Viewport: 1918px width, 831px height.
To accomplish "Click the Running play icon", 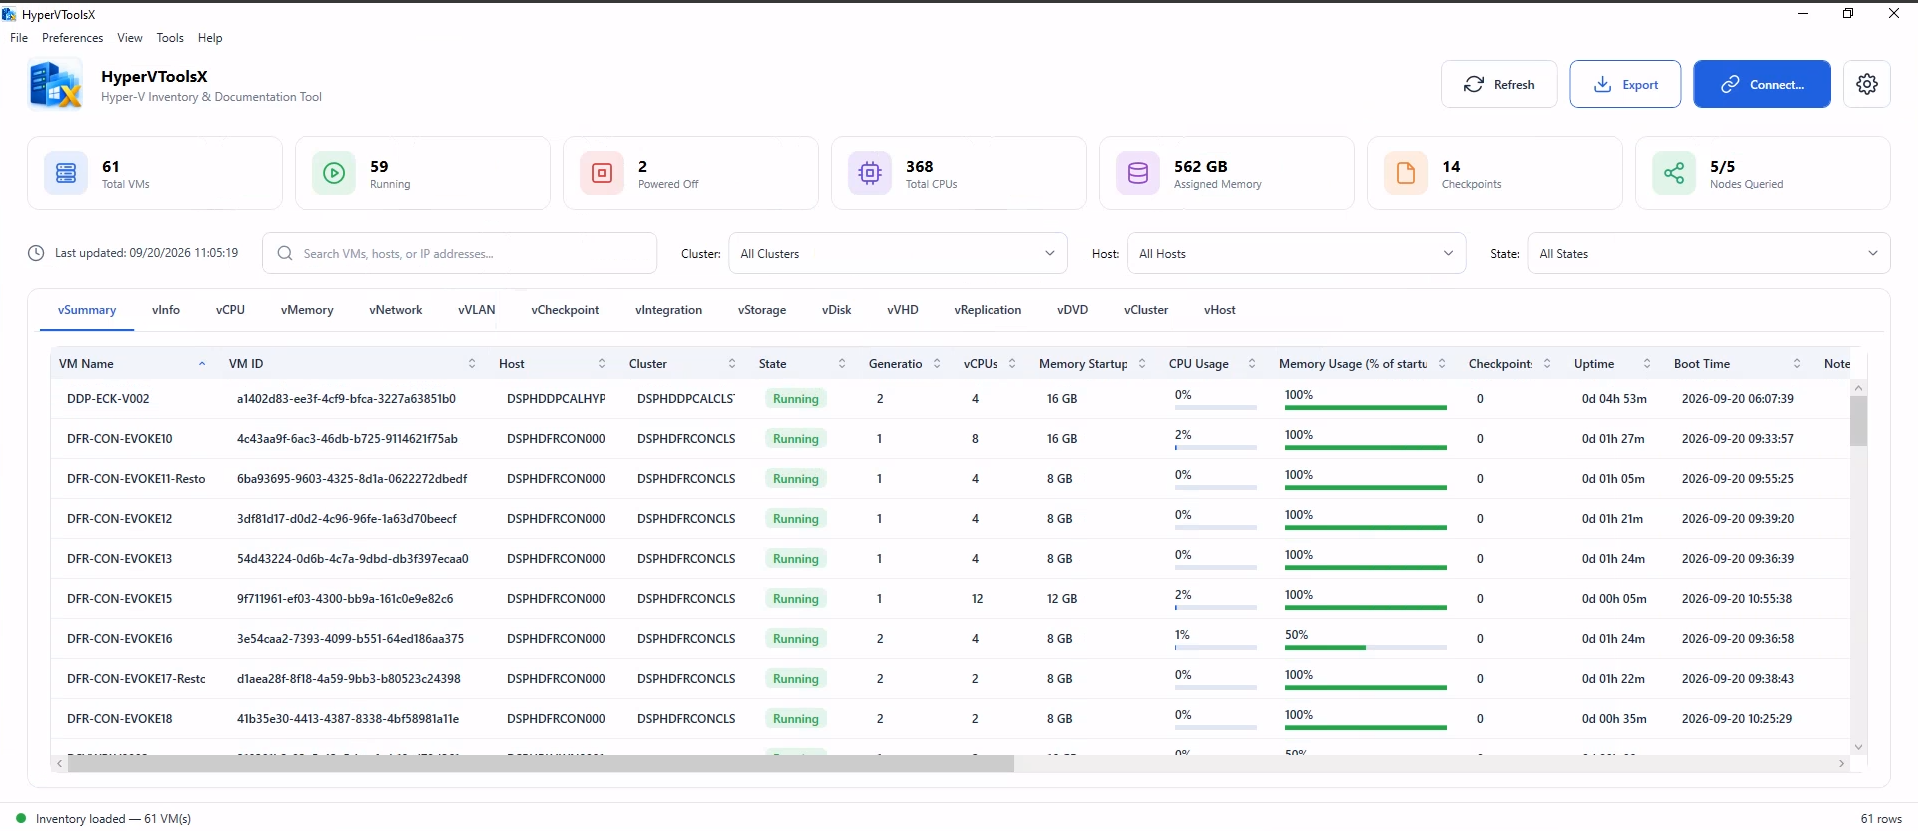I will [x=334, y=173].
